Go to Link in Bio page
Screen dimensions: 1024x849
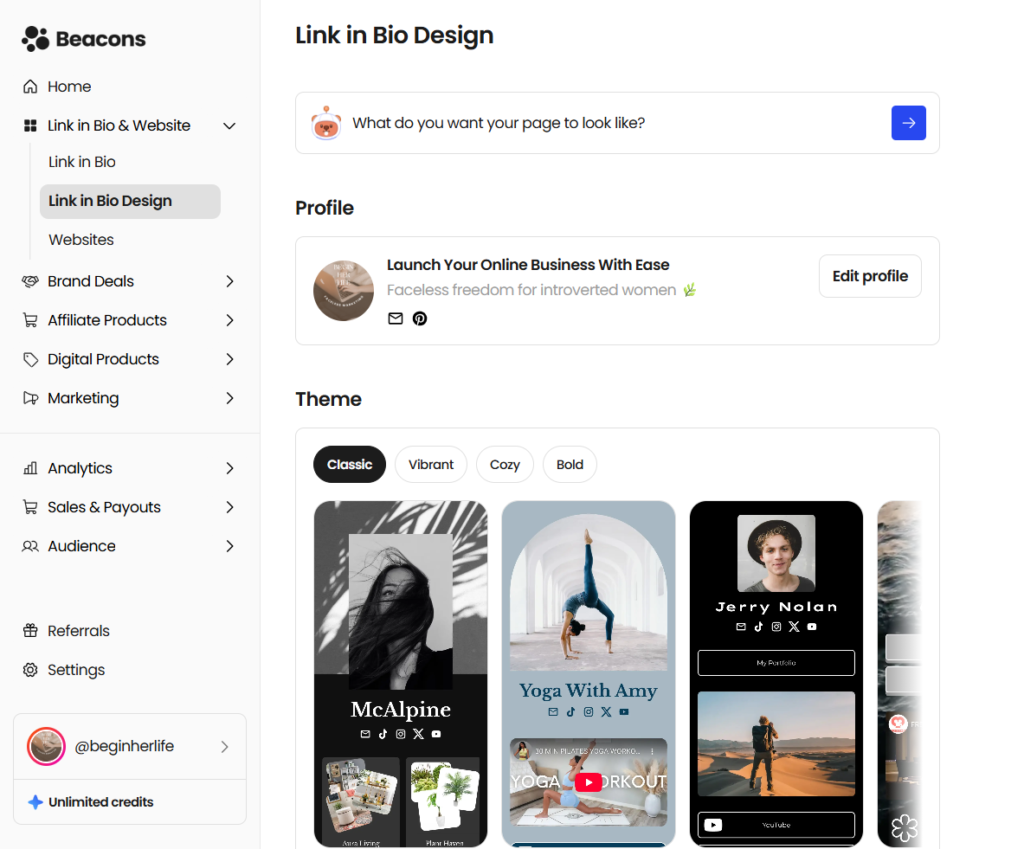point(82,162)
